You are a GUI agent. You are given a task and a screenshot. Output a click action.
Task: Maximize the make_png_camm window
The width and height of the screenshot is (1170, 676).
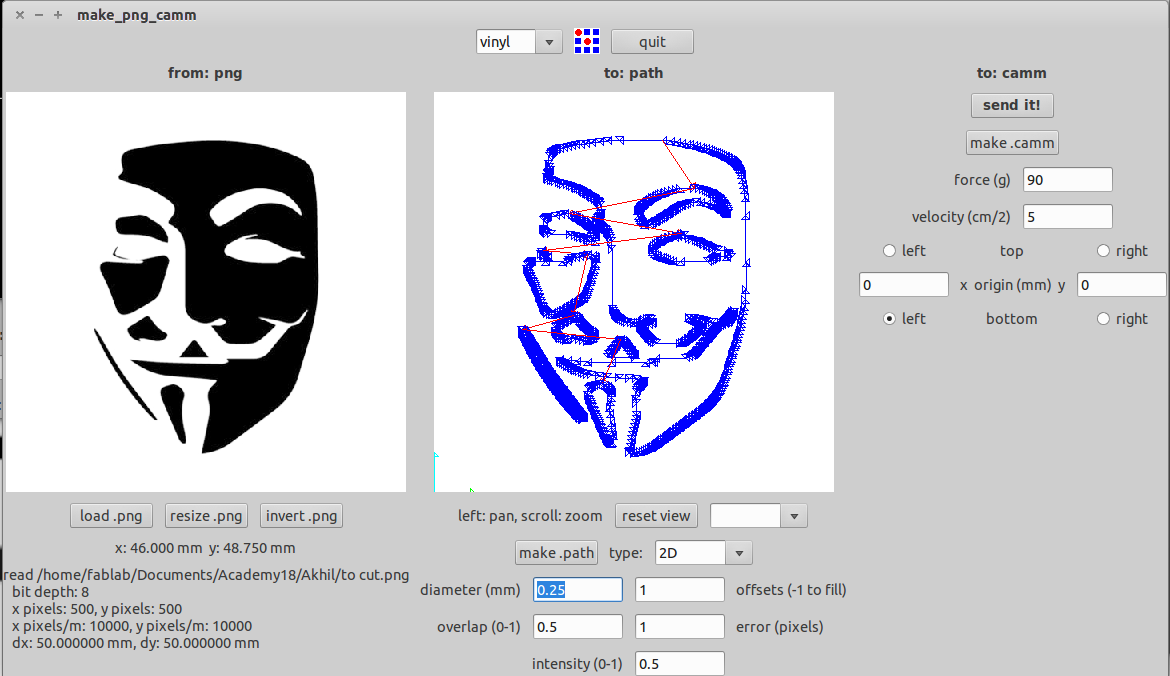[x=57, y=15]
